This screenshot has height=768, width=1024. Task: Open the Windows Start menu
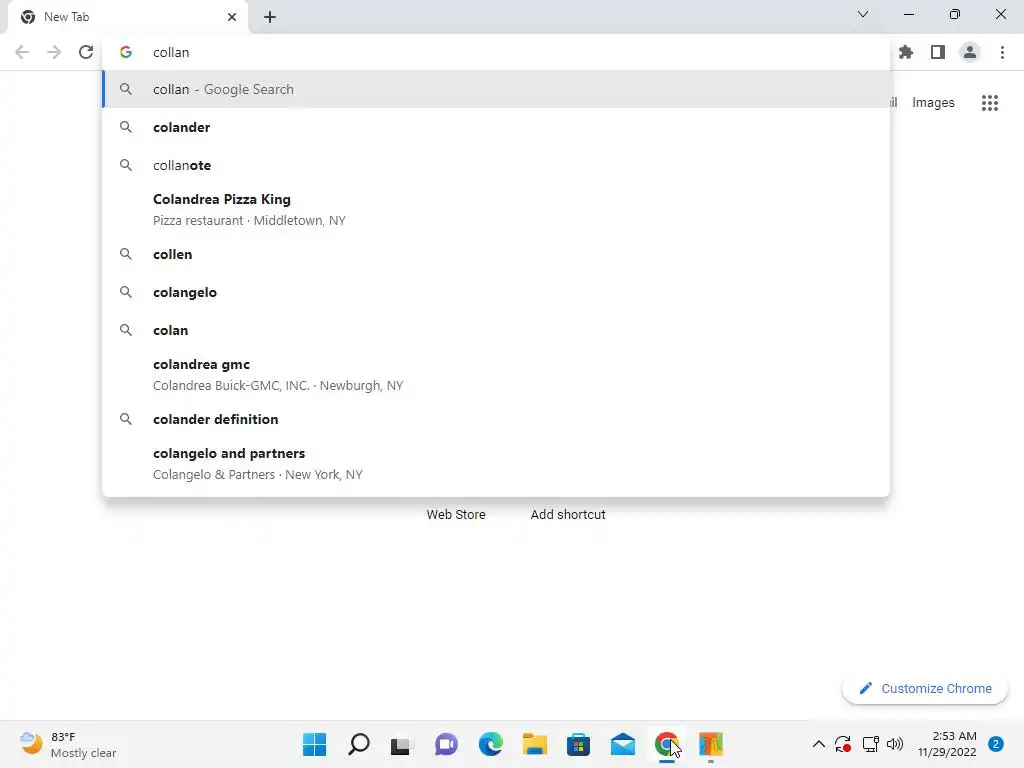pyautogui.click(x=314, y=744)
